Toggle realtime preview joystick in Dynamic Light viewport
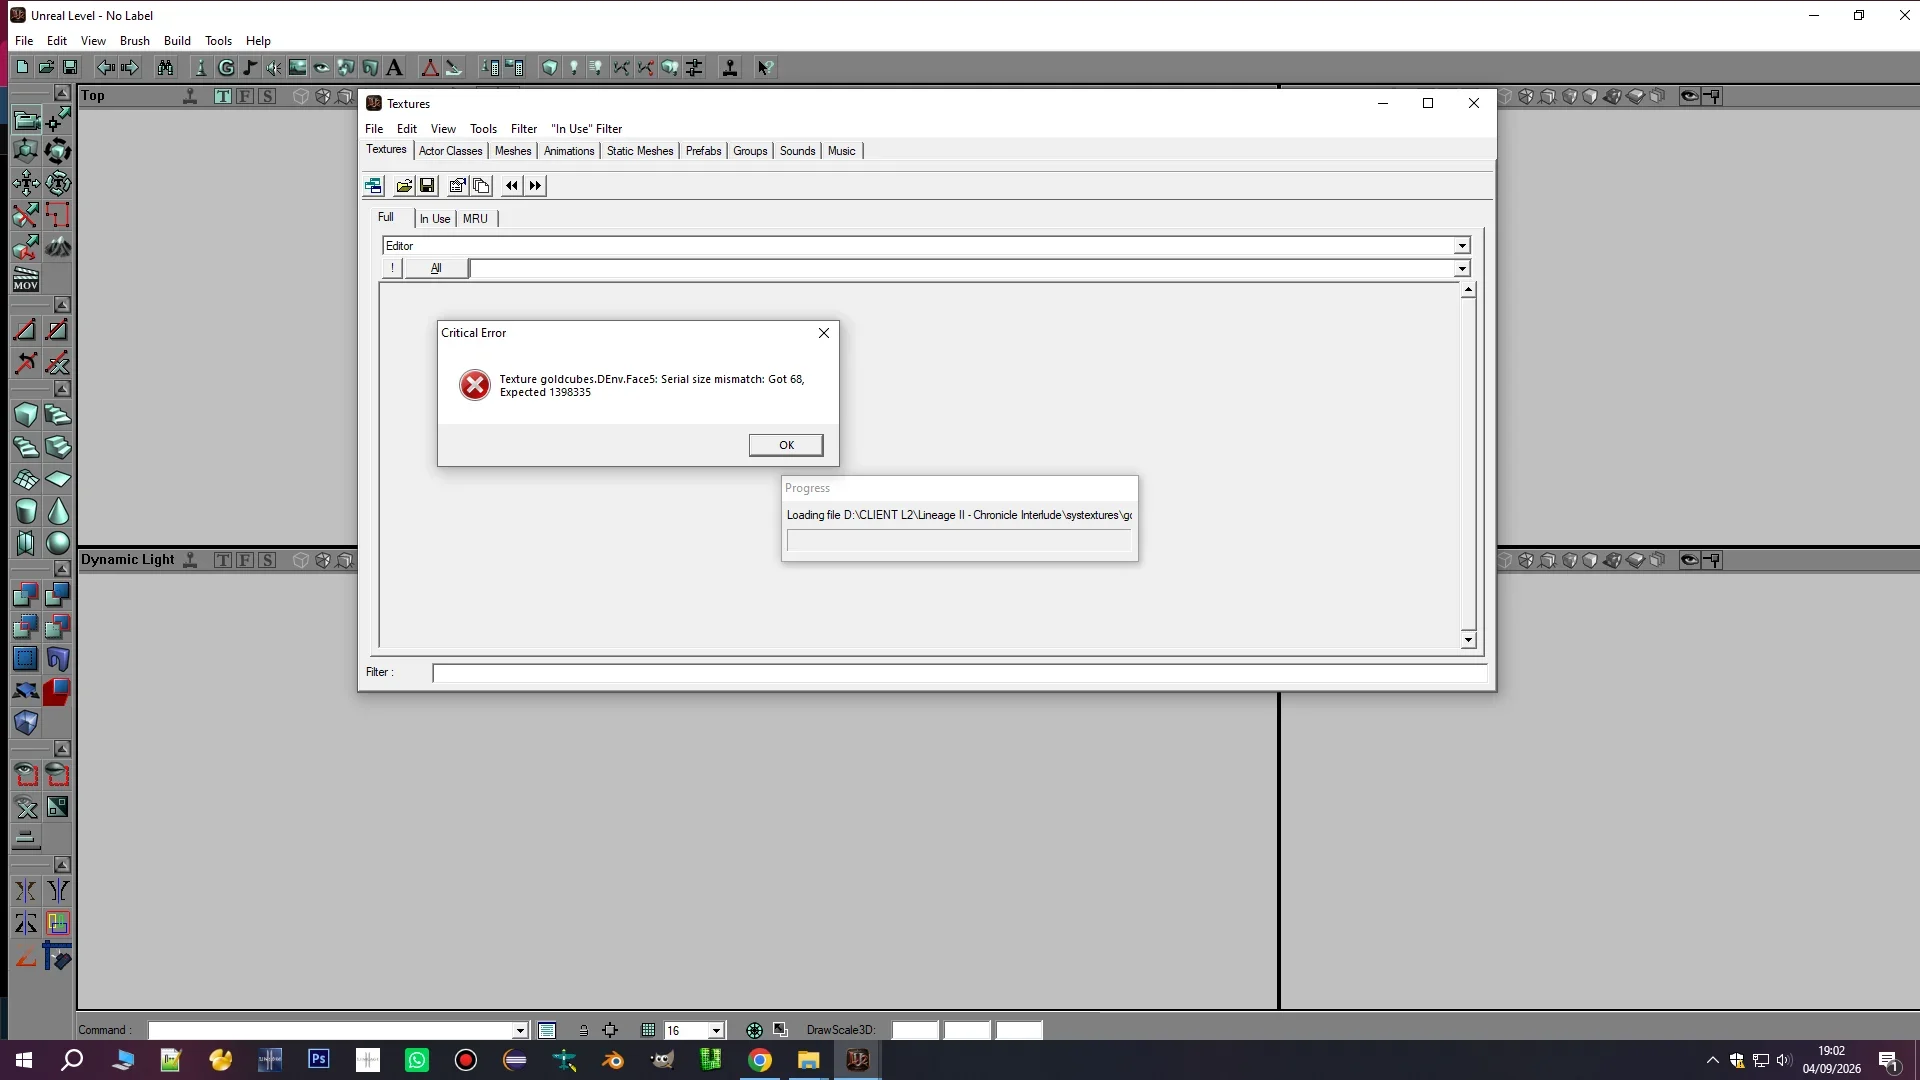The width and height of the screenshot is (1920, 1080). [x=190, y=560]
